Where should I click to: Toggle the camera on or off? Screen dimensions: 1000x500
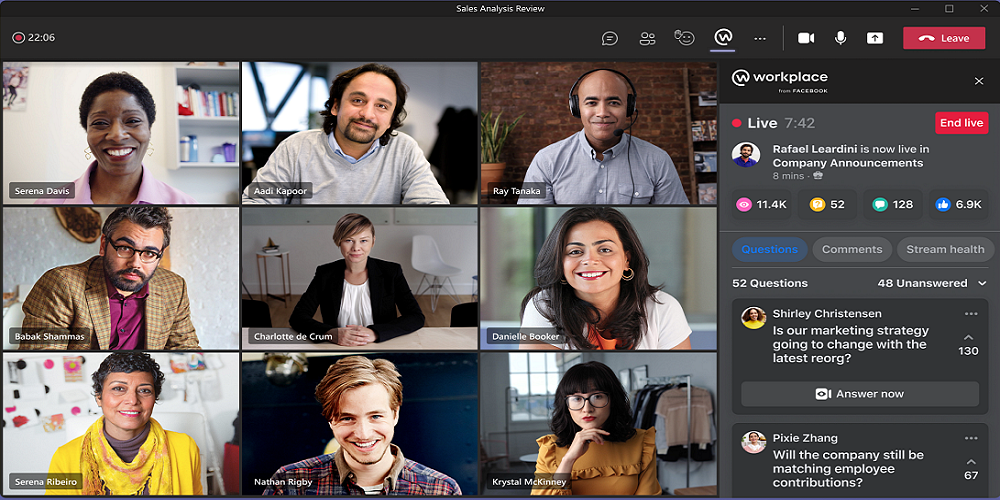point(806,38)
